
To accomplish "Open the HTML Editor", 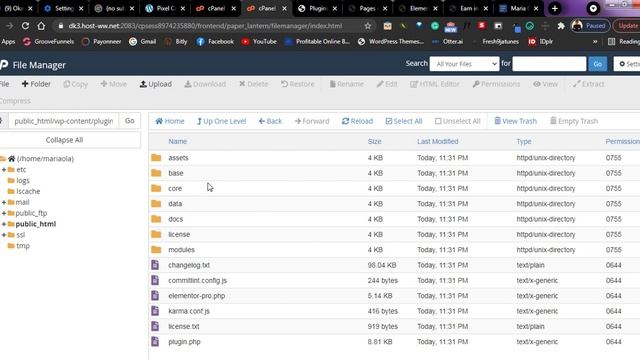I will click(x=435, y=84).
